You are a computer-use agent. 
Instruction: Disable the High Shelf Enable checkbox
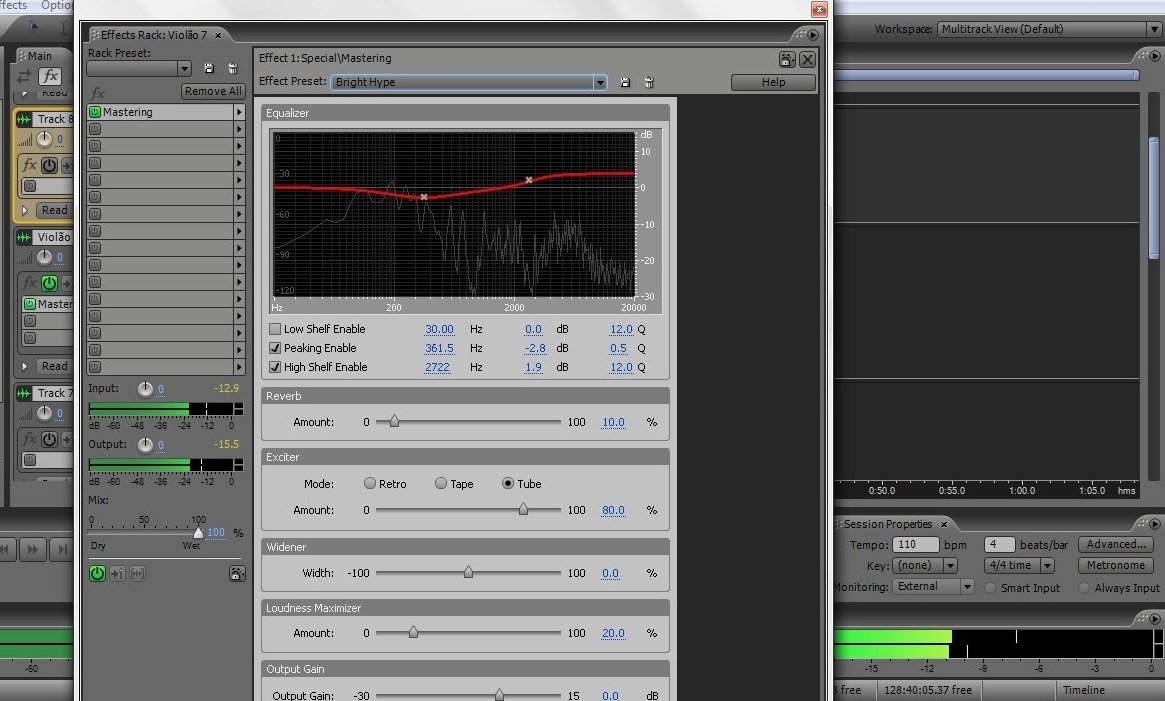(275, 367)
